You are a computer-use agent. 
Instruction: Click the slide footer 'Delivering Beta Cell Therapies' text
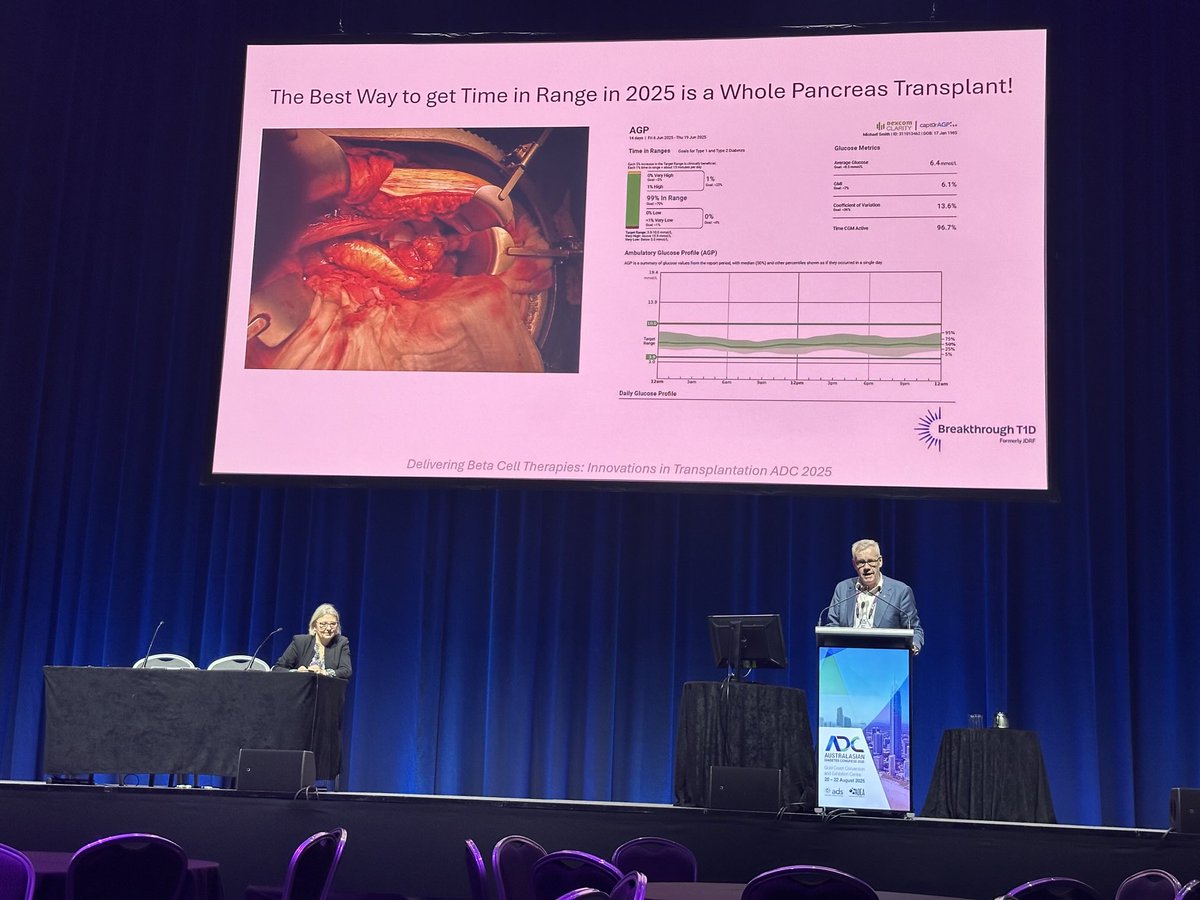pyautogui.click(x=619, y=468)
